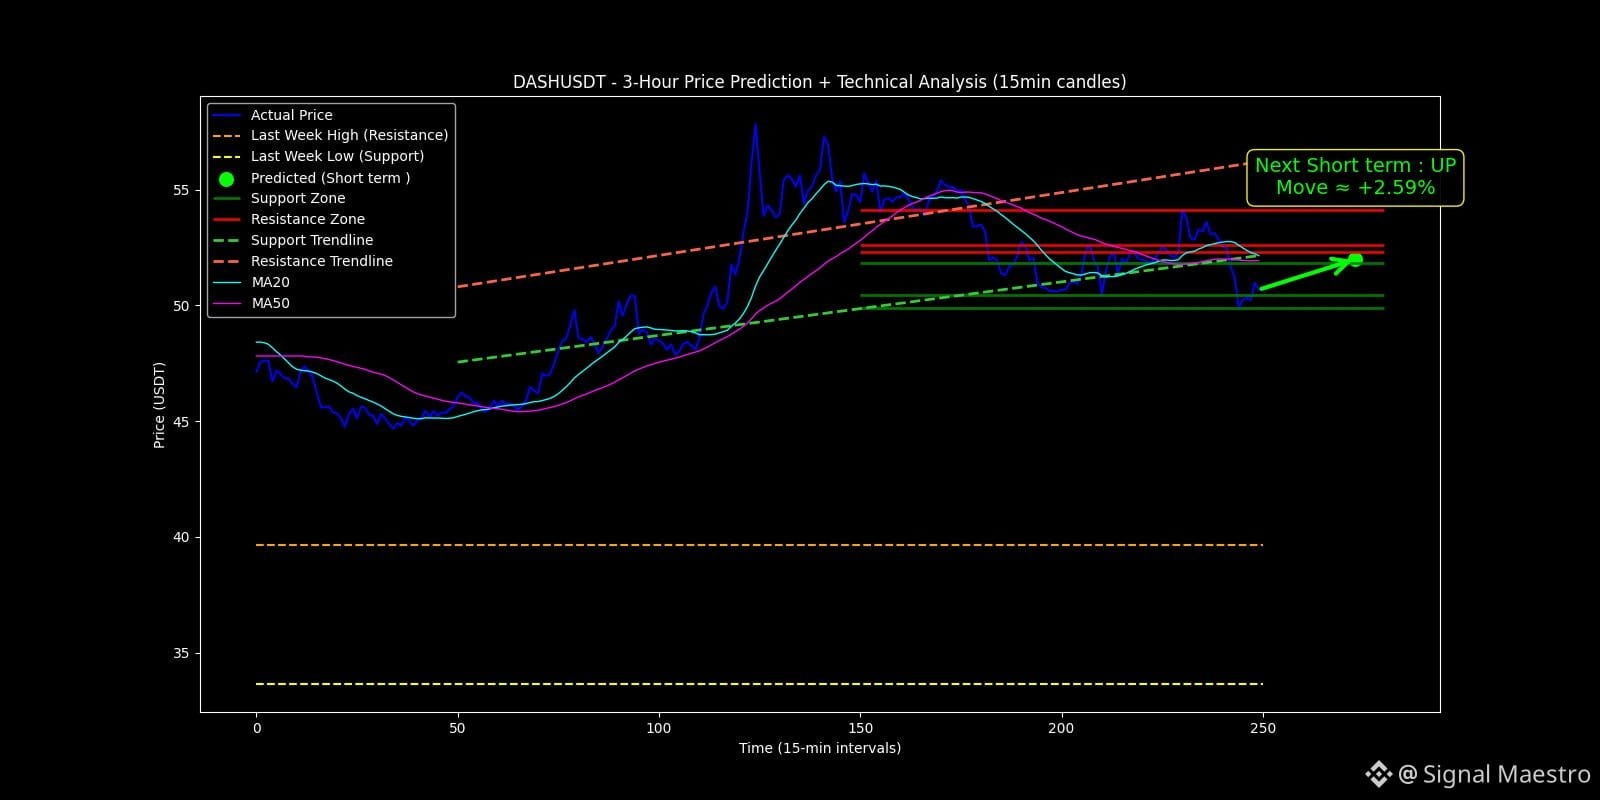
Task: Click the 'Time (15-min intervals)' x-axis label
Action: [820, 748]
